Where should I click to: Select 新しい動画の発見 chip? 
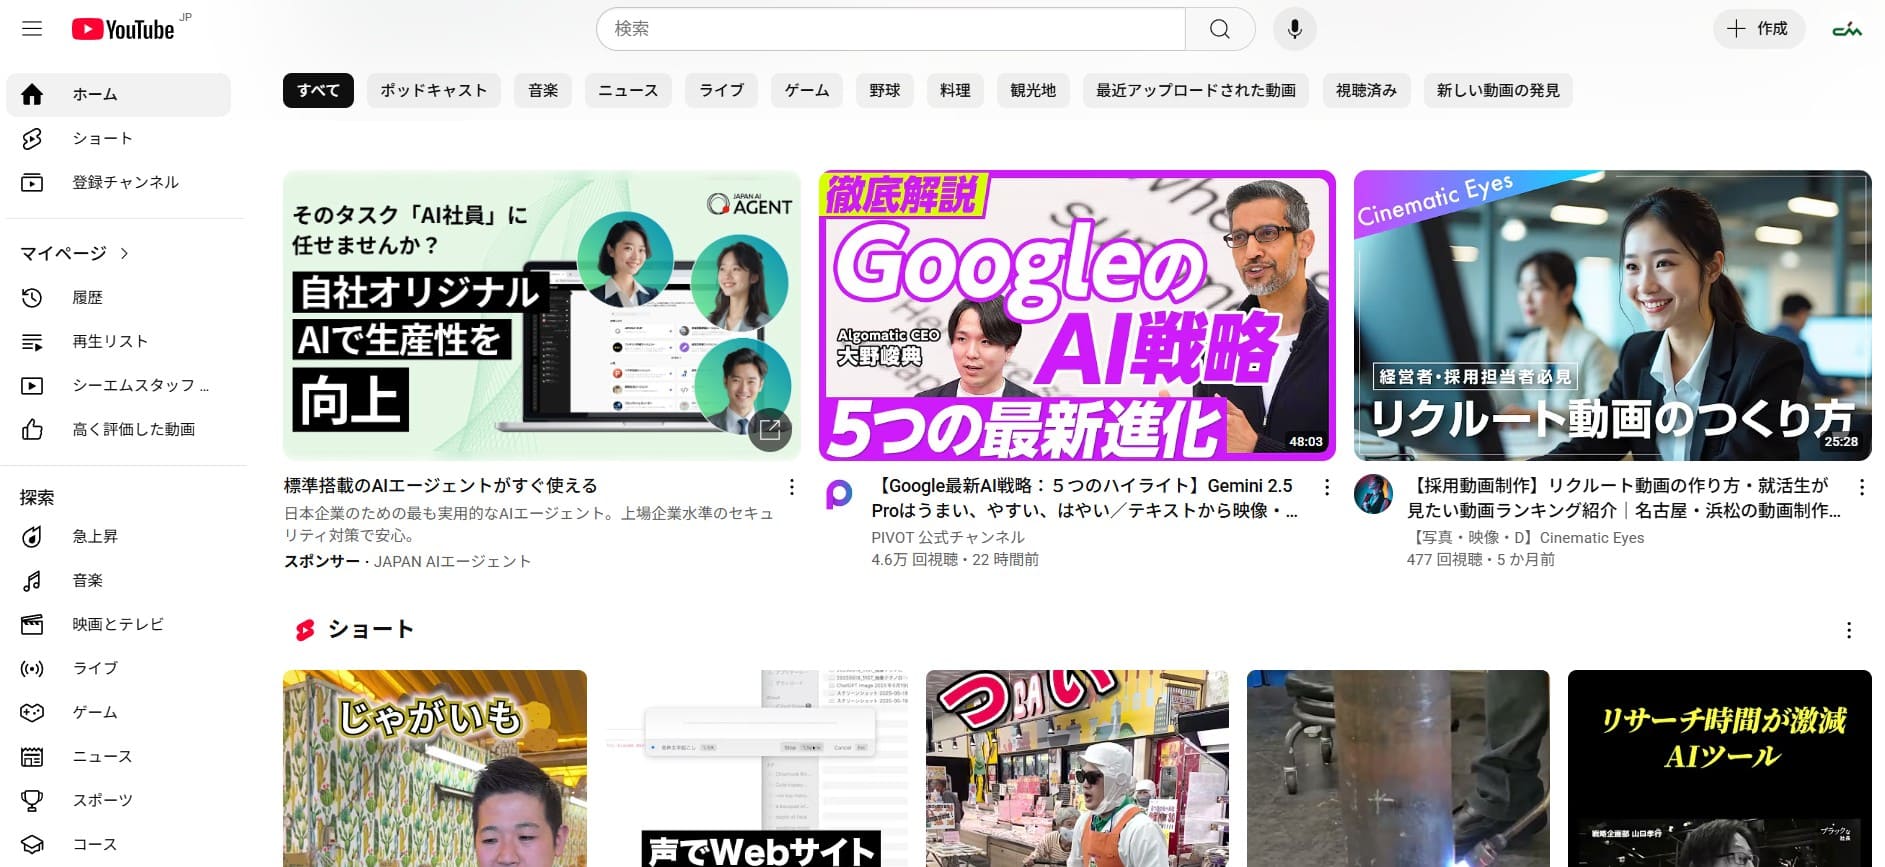click(1498, 90)
